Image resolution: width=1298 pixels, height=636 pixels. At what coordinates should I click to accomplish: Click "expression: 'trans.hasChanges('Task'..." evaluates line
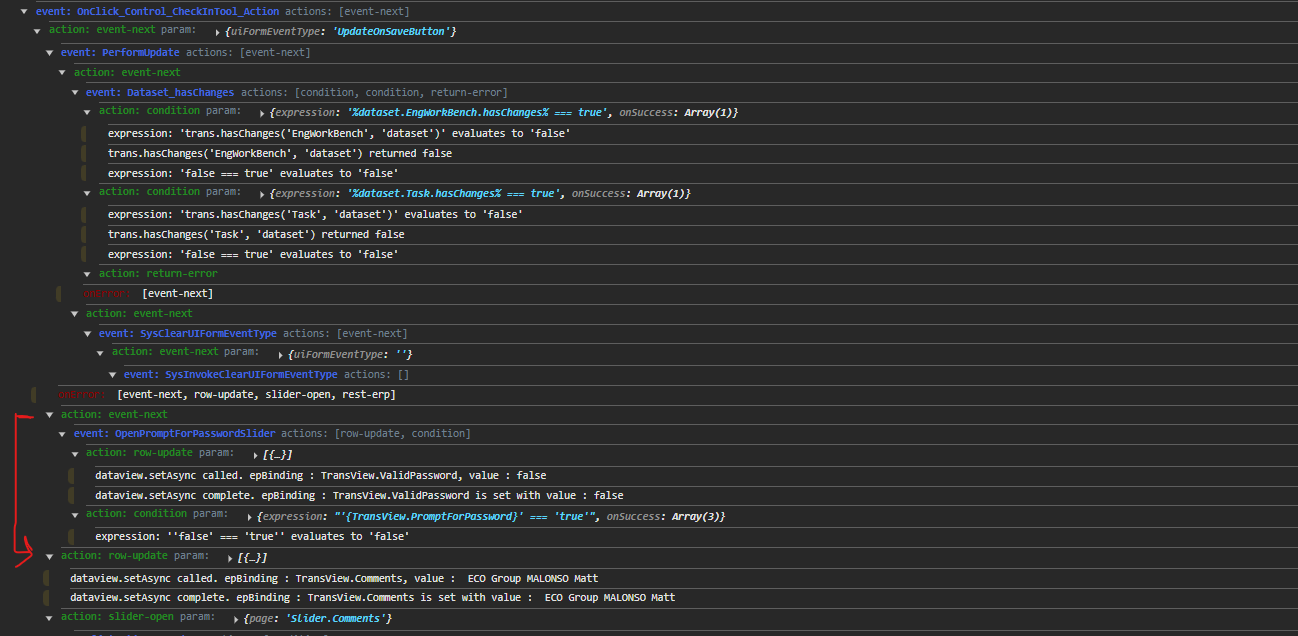point(315,214)
